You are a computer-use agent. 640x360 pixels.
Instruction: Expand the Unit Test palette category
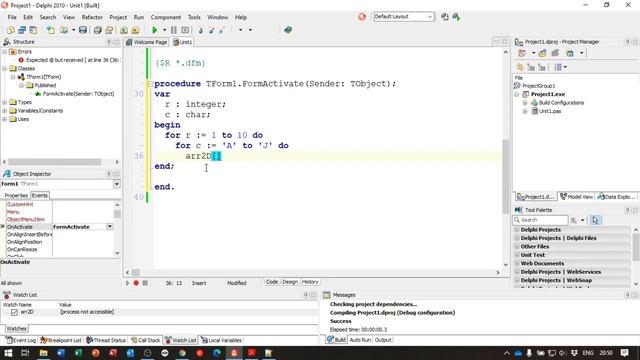[517, 255]
